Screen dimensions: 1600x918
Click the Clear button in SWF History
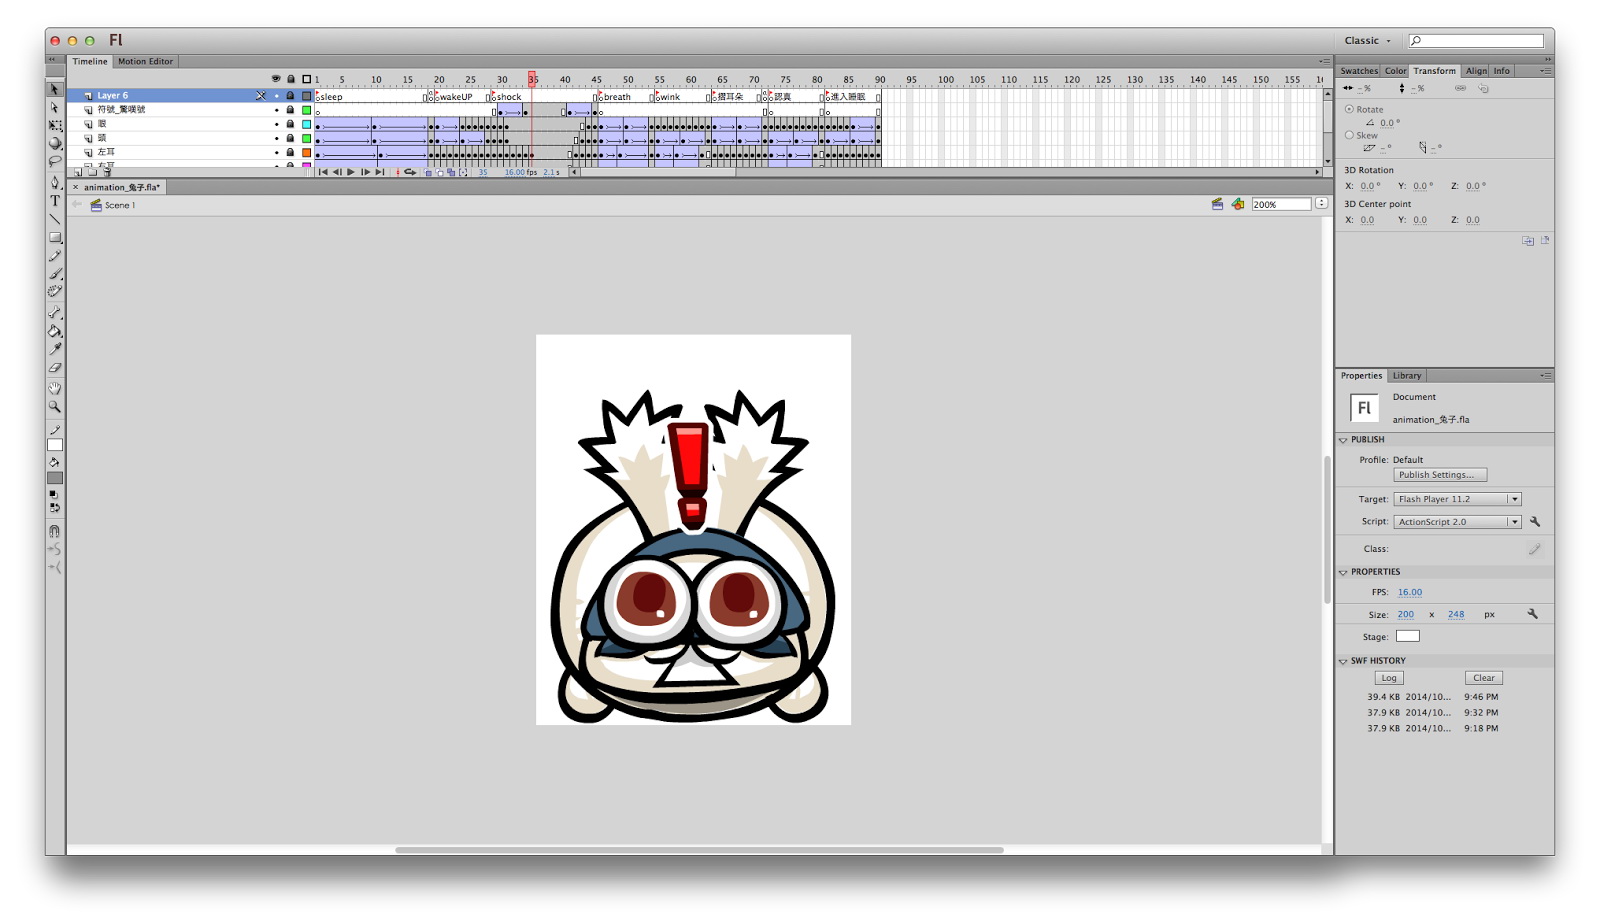point(1483,678)
